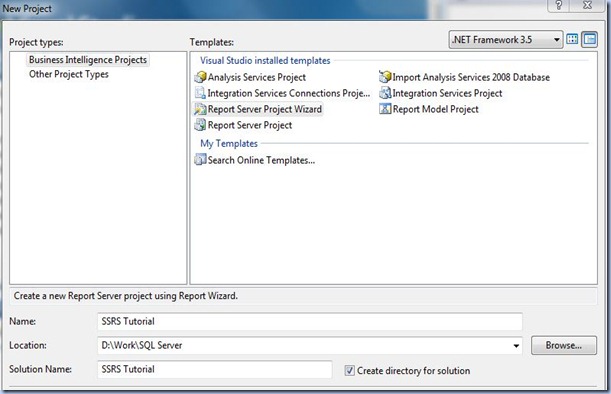
Task: Toggle Create directory for solution checkbox
Action: [350, 370]
